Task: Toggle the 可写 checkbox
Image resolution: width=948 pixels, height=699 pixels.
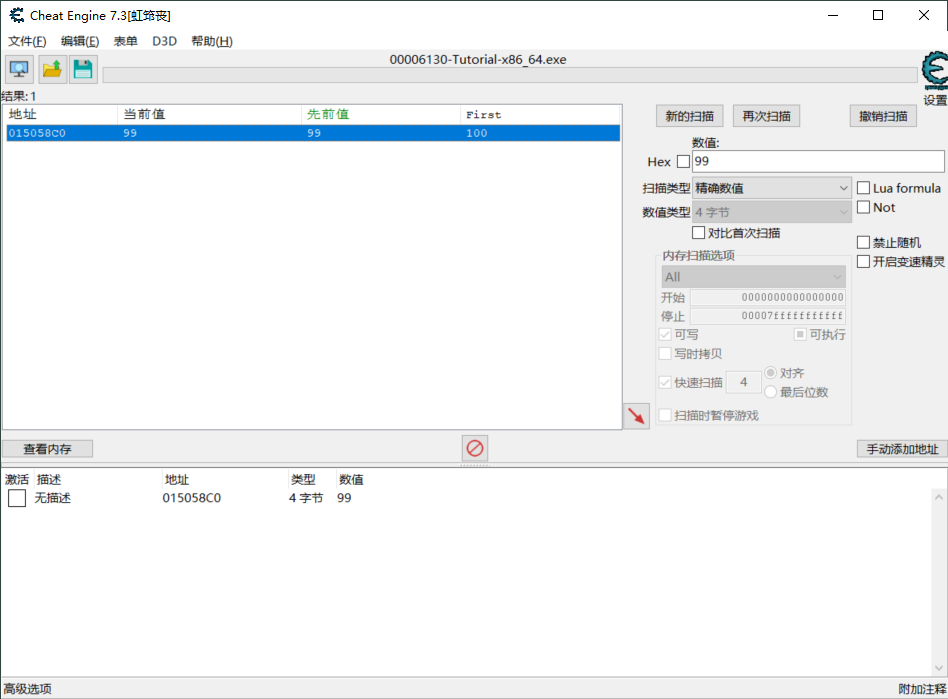Action: tap(665, 334)
